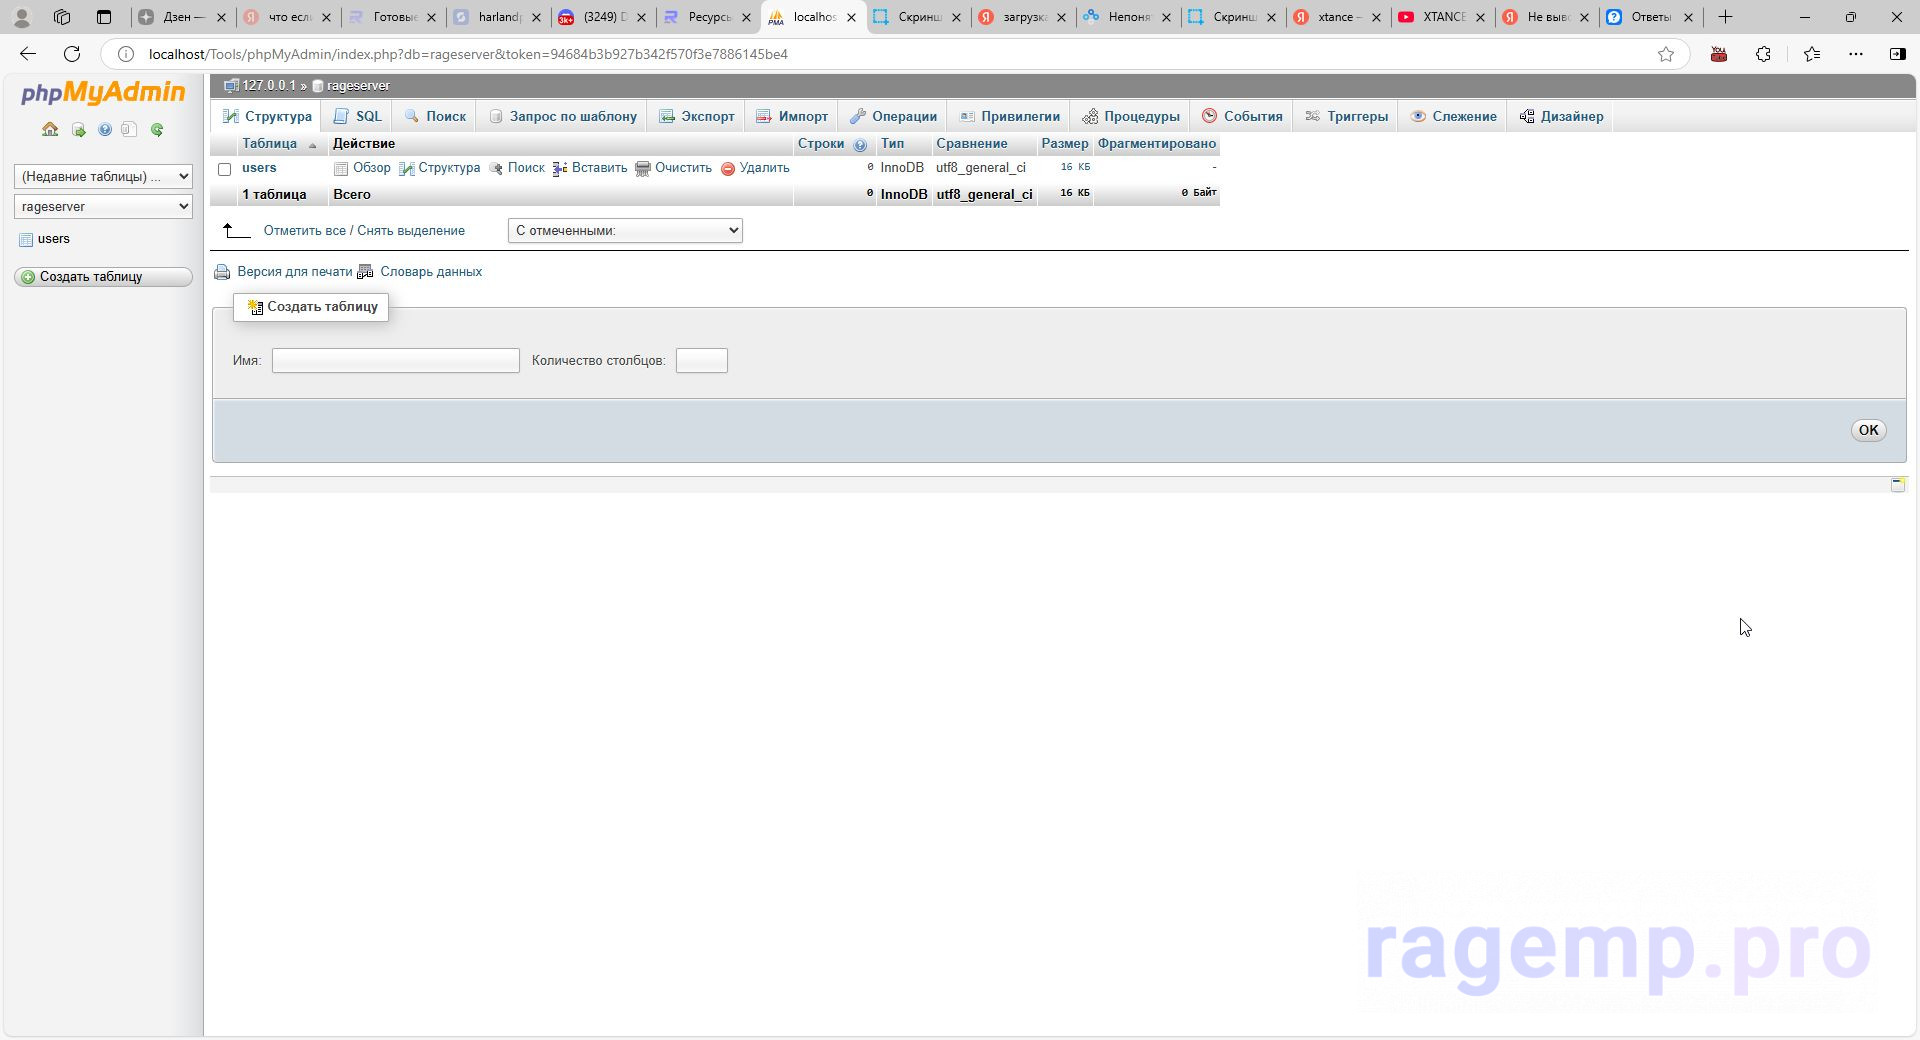Image resolution: width=1920 pixels, height=1040 pixels.
Task: Open the Процедуры tab
Action: (x=1130, y=116)
